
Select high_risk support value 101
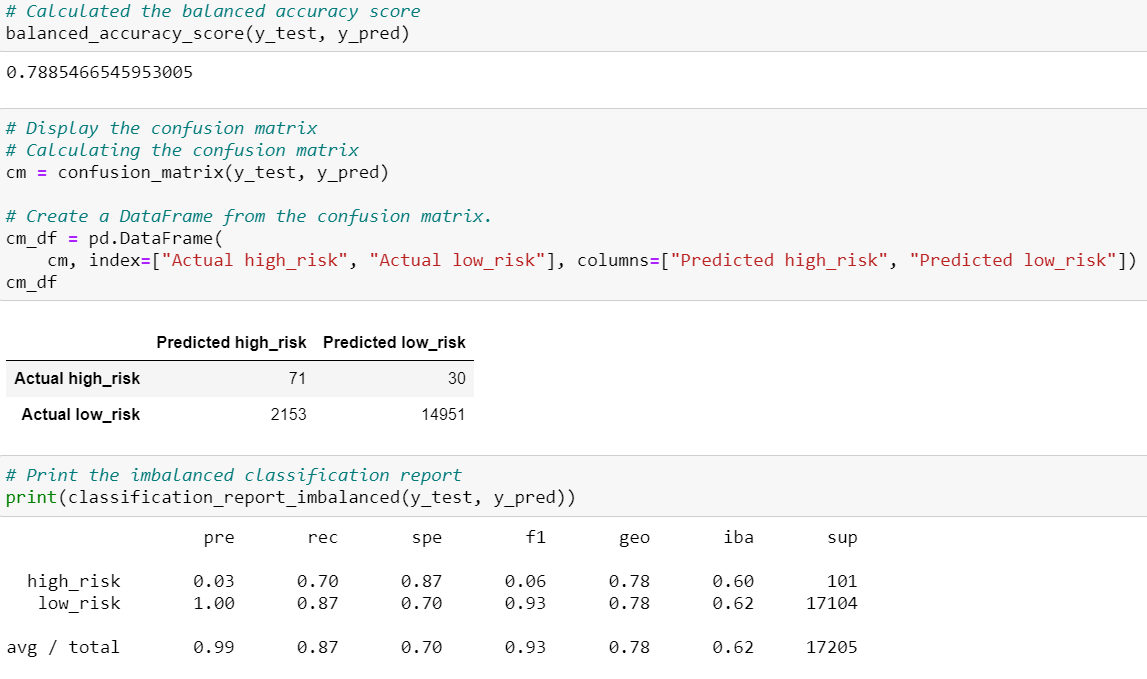click(842, 581)
